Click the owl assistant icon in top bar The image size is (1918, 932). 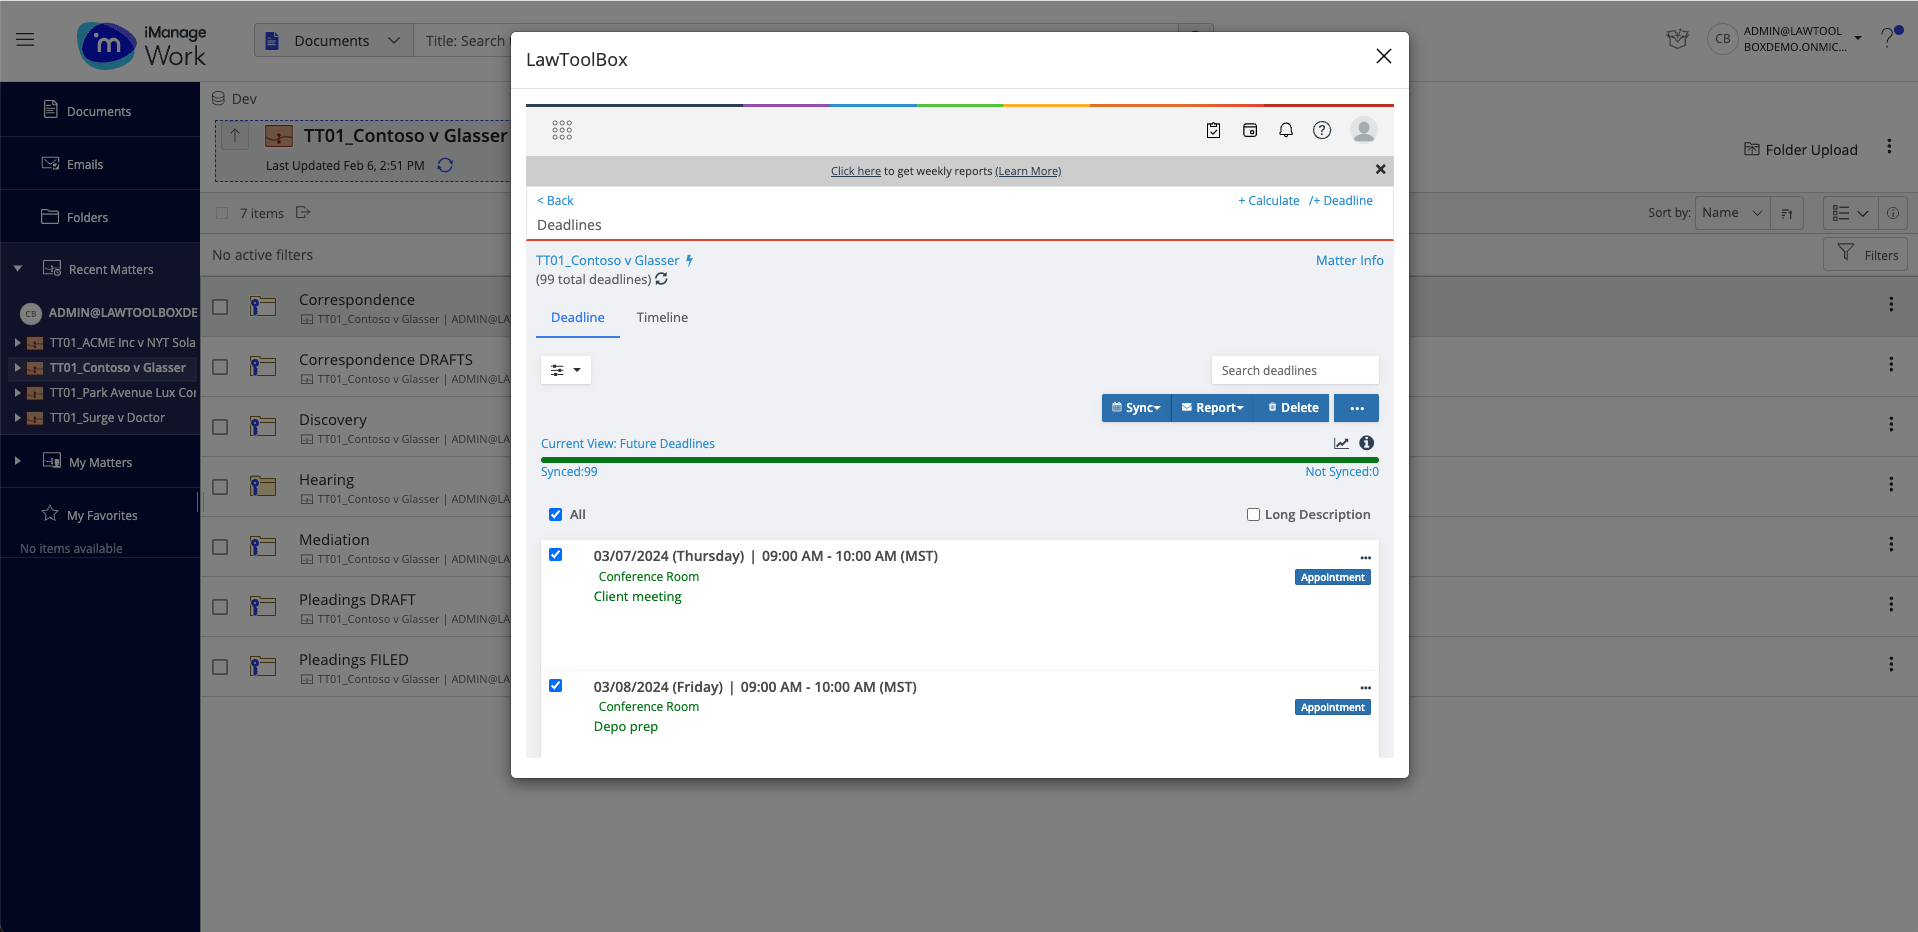click(1678, 39)
